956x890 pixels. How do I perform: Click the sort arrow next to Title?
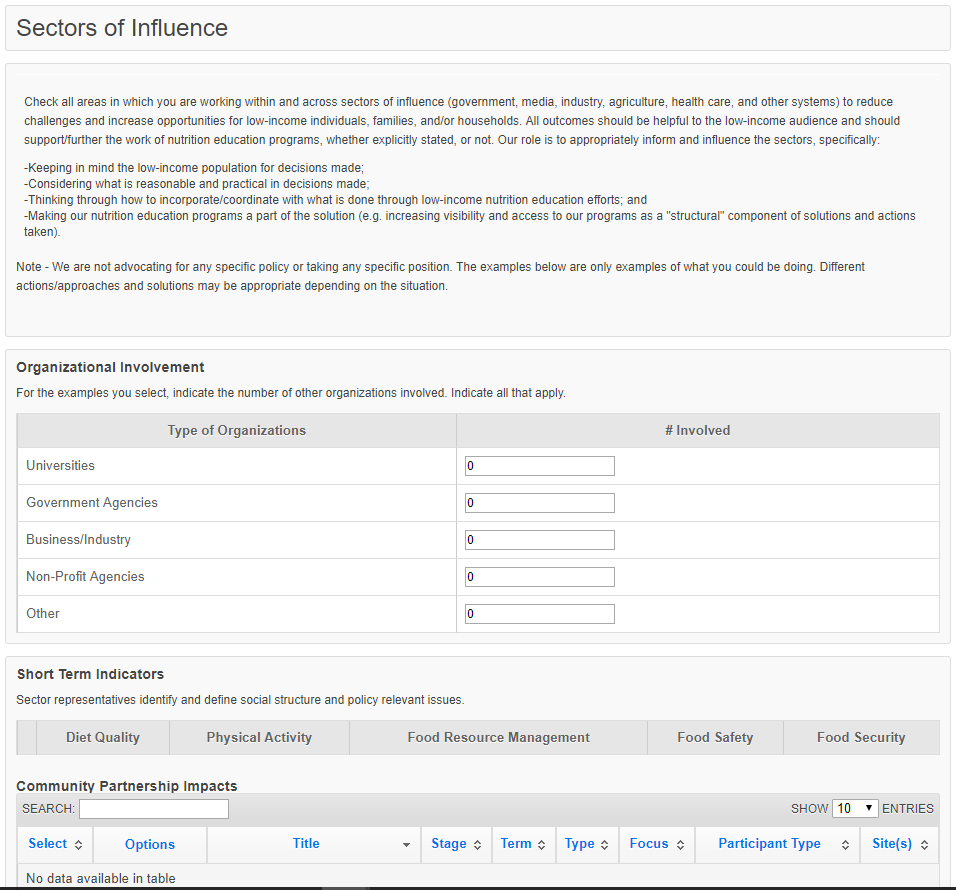(x=406, y=845)
